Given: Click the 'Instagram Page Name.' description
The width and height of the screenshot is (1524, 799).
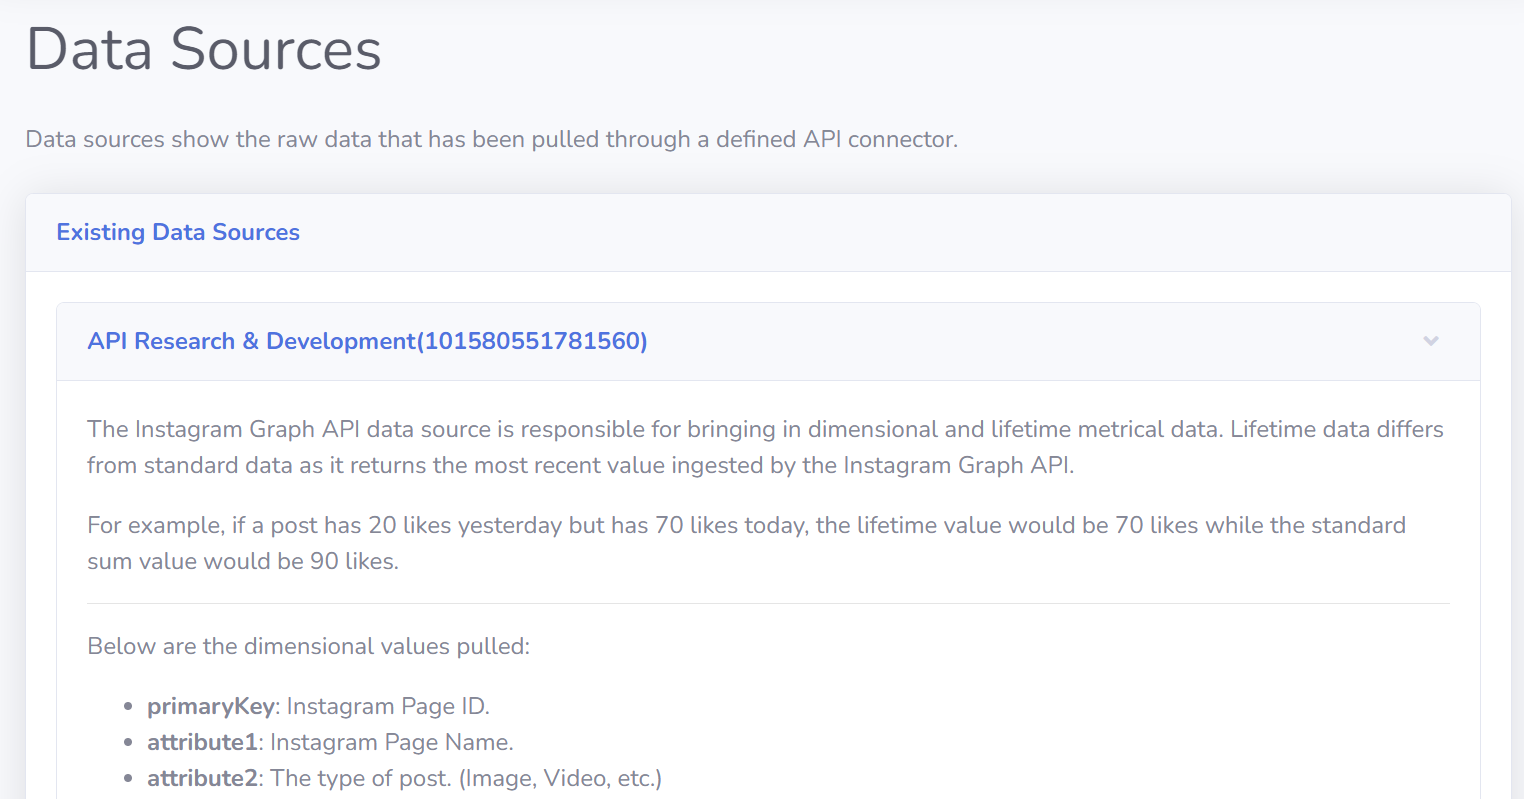Looking at the screenshot, I should pos(392,742).
